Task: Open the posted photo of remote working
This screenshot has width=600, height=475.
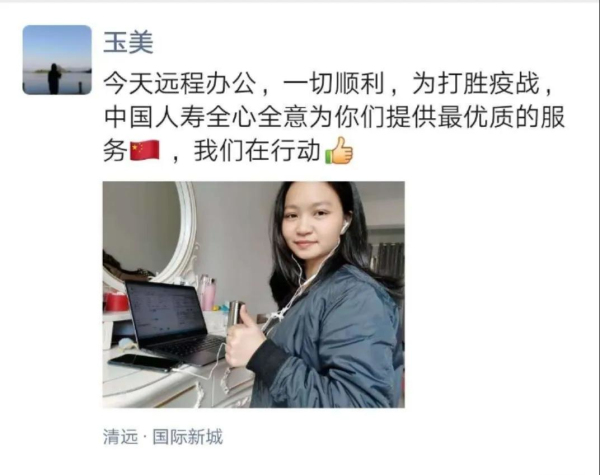Action: coord(254,294)
